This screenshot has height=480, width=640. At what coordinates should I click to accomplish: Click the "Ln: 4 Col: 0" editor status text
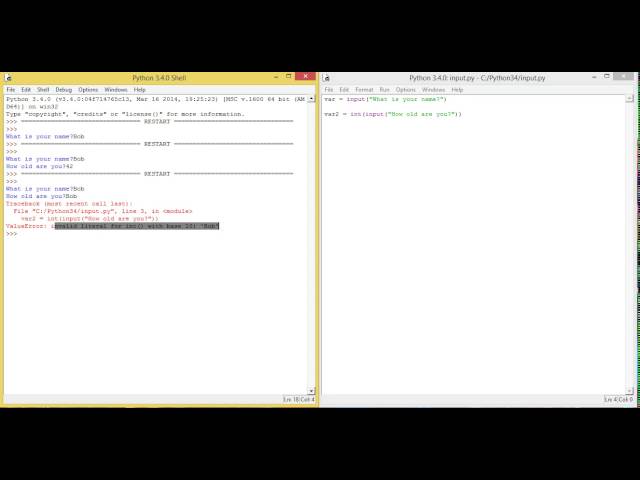coord(618,400)
